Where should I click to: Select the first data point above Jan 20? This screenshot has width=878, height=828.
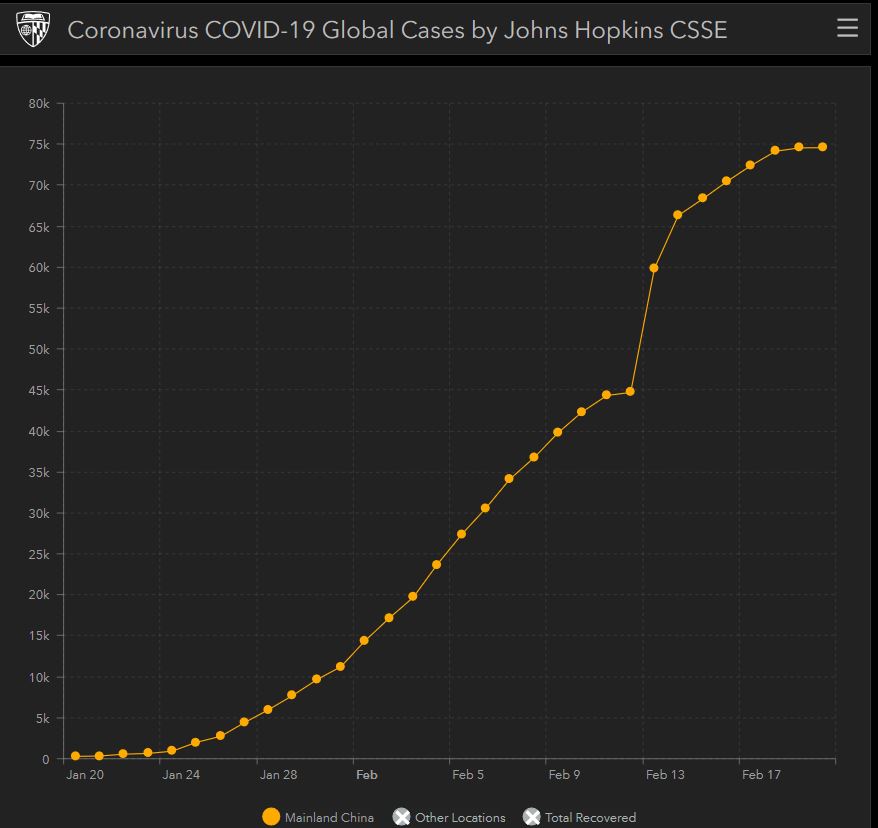point(75,756)
